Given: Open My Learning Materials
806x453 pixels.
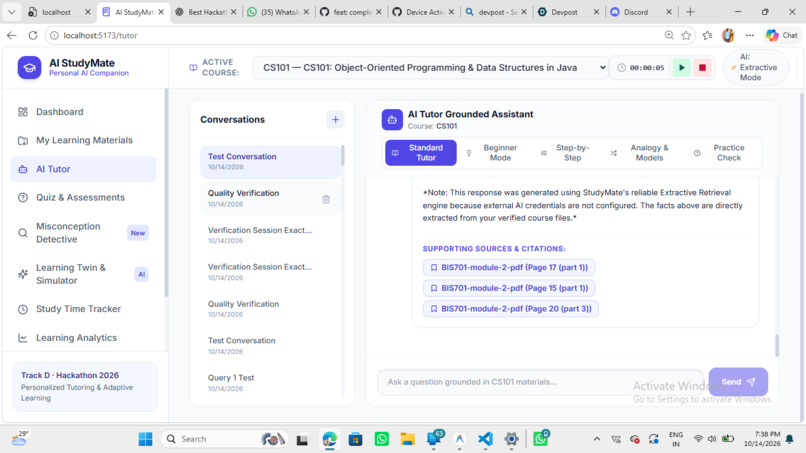Looking at the screenshot, I should coord(83,140).
